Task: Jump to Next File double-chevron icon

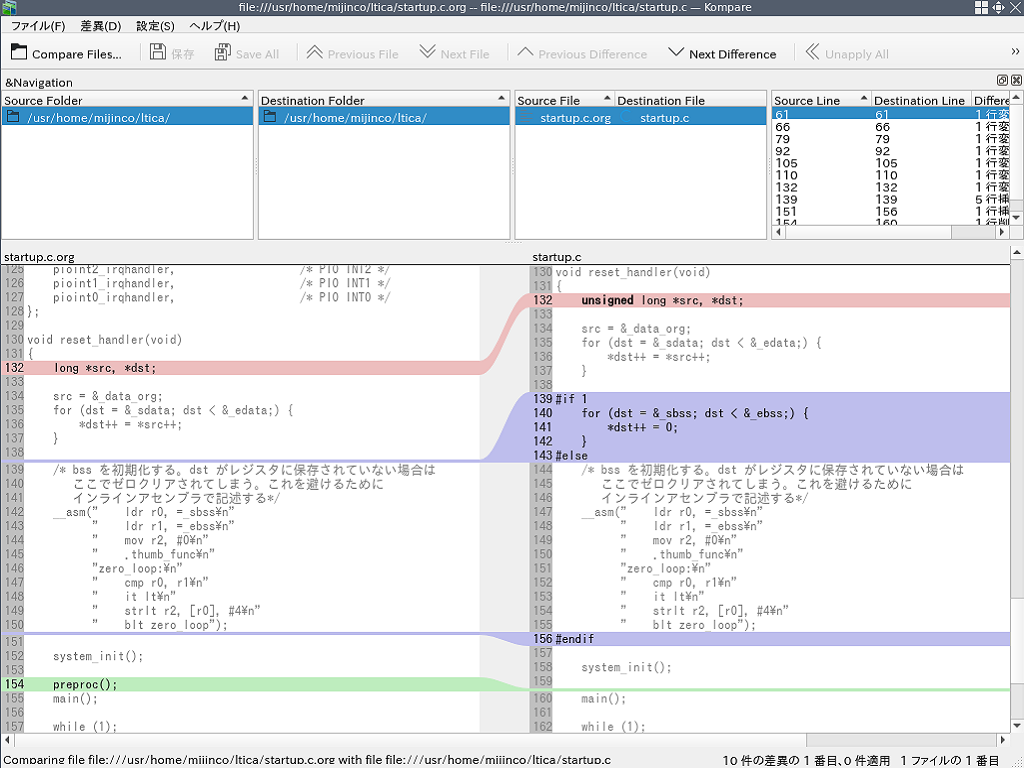Action: pyautogui.click(x=427, y=52)
